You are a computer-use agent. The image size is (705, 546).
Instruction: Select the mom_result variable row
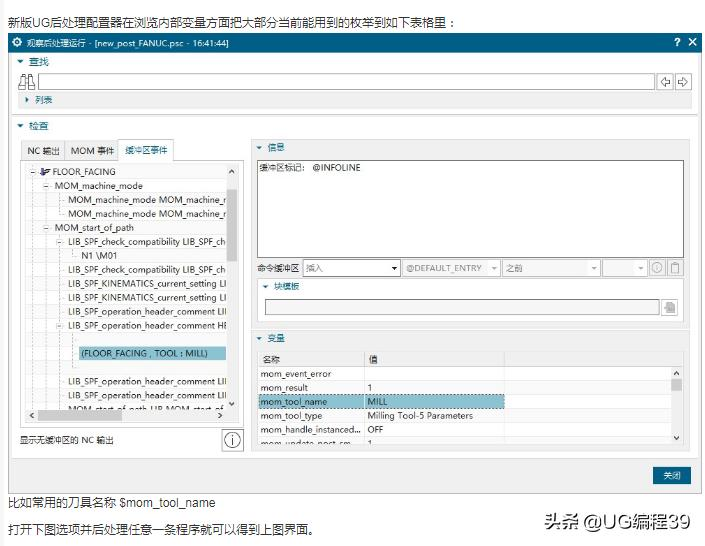pos(381,387)
